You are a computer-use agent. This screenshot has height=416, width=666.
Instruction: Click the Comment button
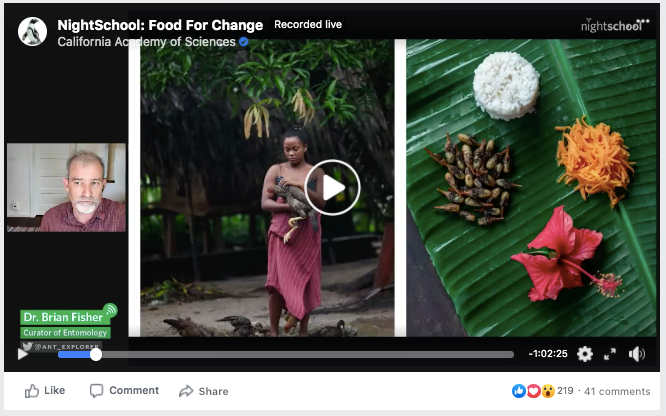pos(124,391)
